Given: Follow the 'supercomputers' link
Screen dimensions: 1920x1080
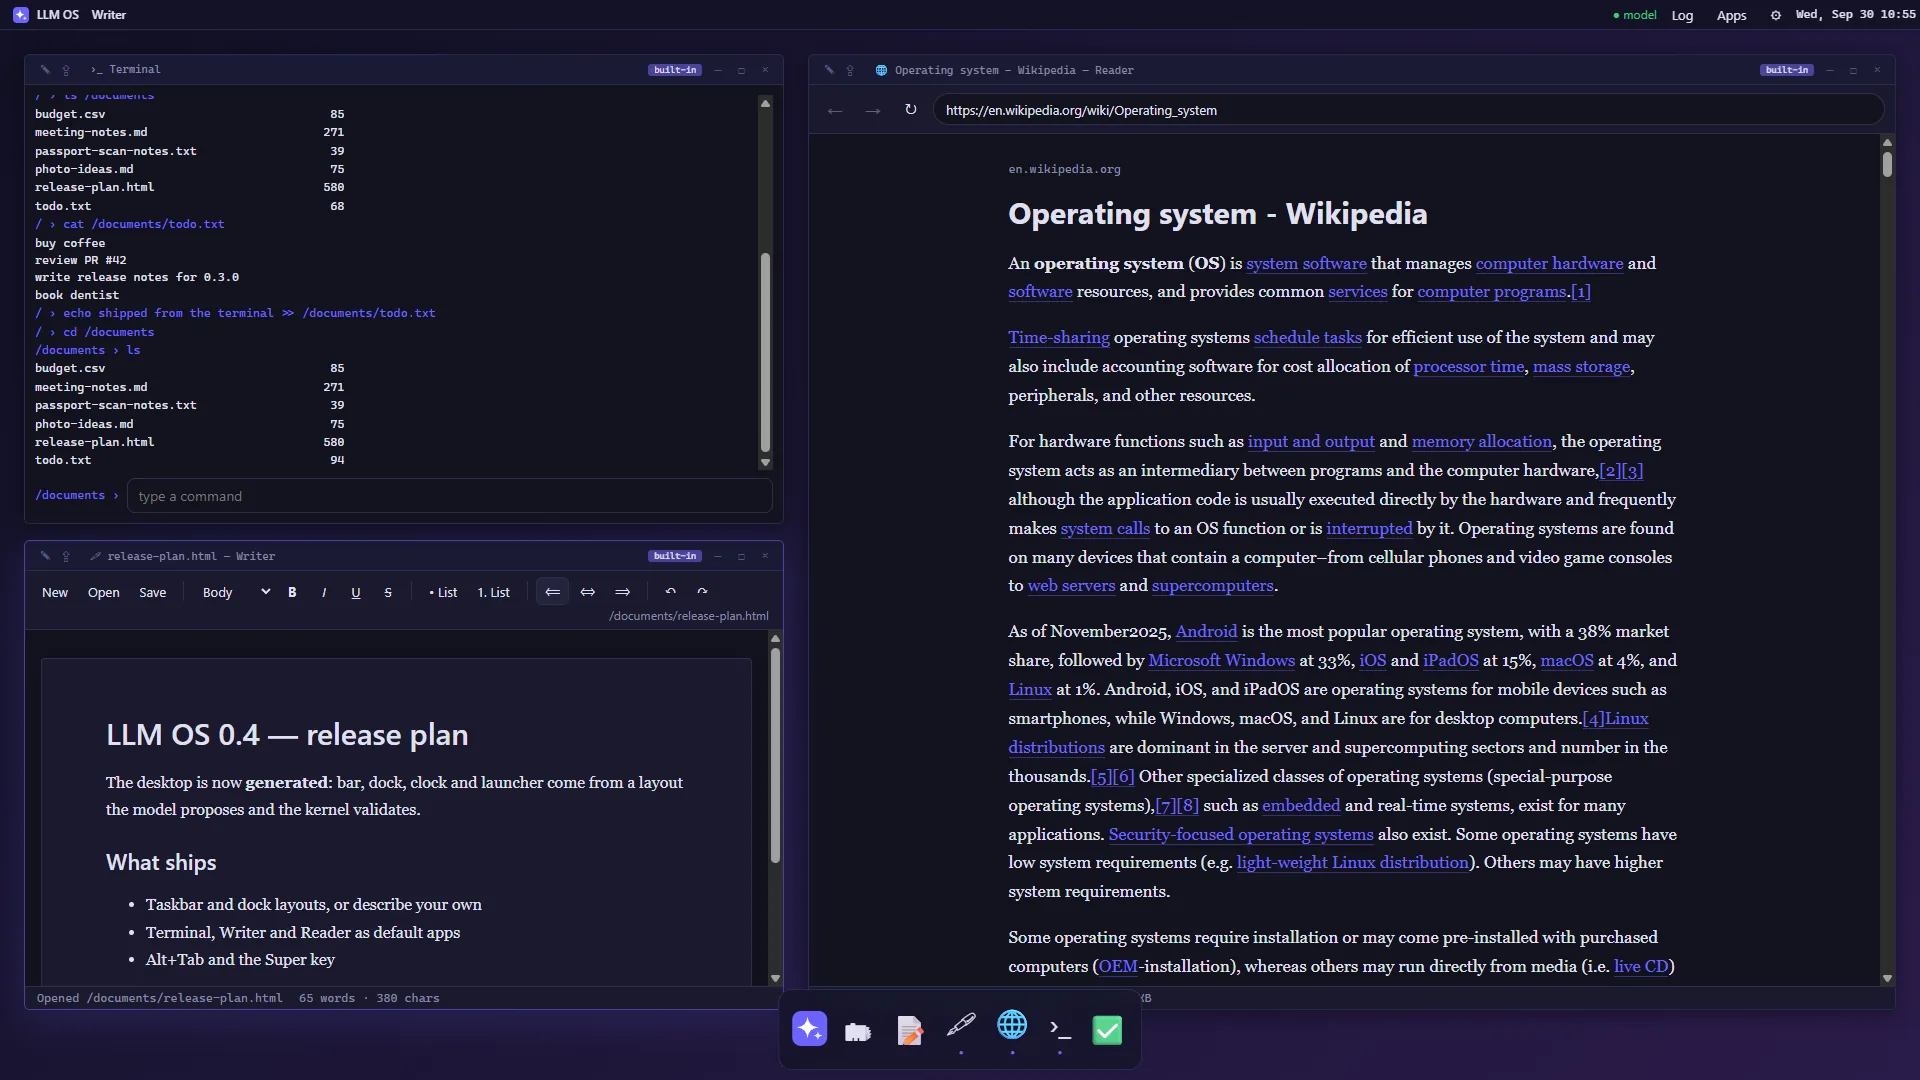Looking at the screenshot, I should point(1212,586).
